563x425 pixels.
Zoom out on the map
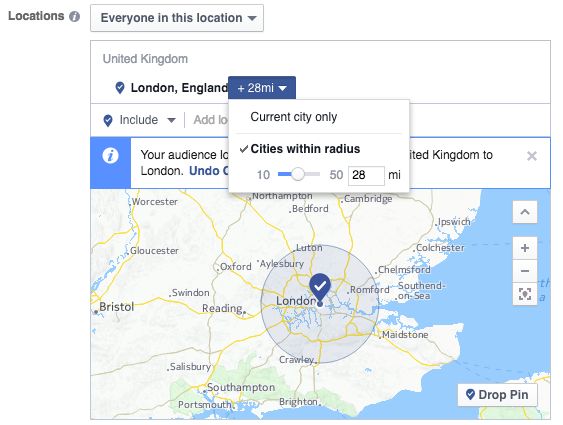click(525, 271)
